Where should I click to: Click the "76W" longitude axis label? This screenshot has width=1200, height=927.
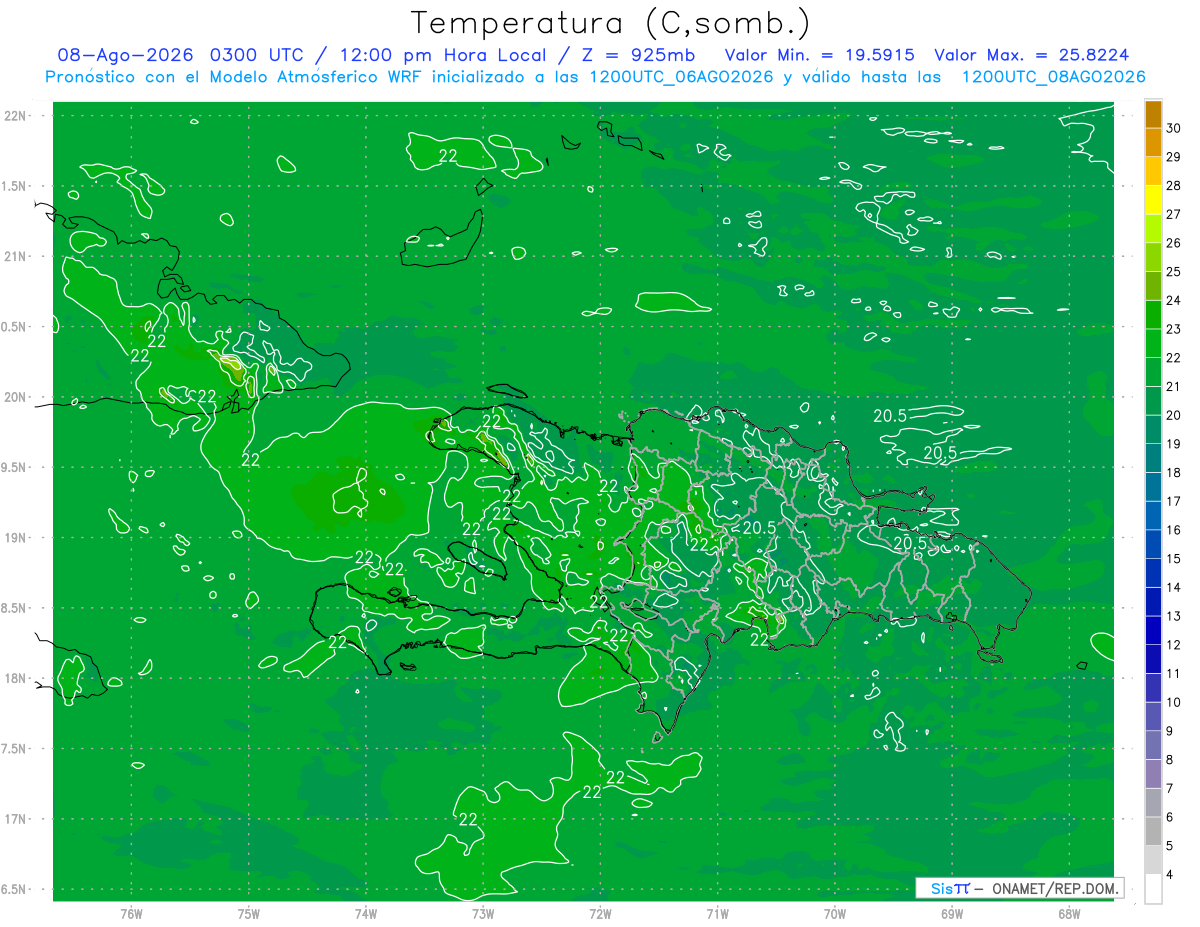click(131, 914)
